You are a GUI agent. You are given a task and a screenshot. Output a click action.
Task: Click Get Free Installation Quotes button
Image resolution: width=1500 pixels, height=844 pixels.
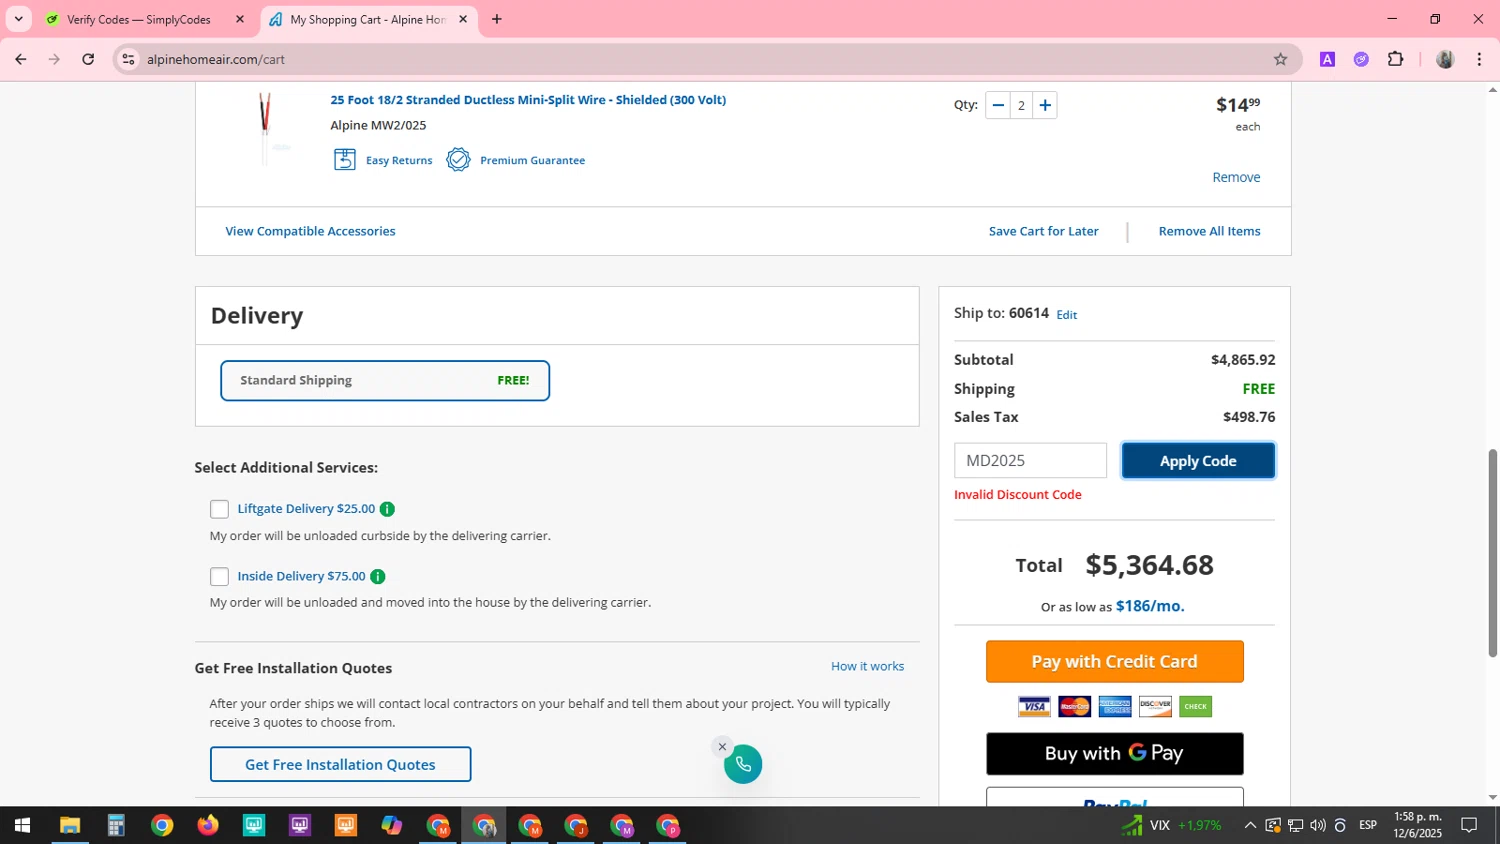tap(340, 765)
